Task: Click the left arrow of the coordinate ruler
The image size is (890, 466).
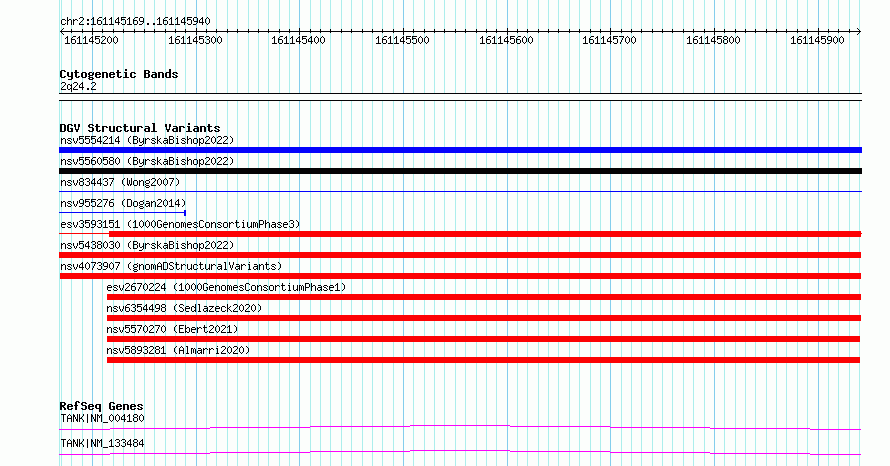Action: [x=62, y=32]
